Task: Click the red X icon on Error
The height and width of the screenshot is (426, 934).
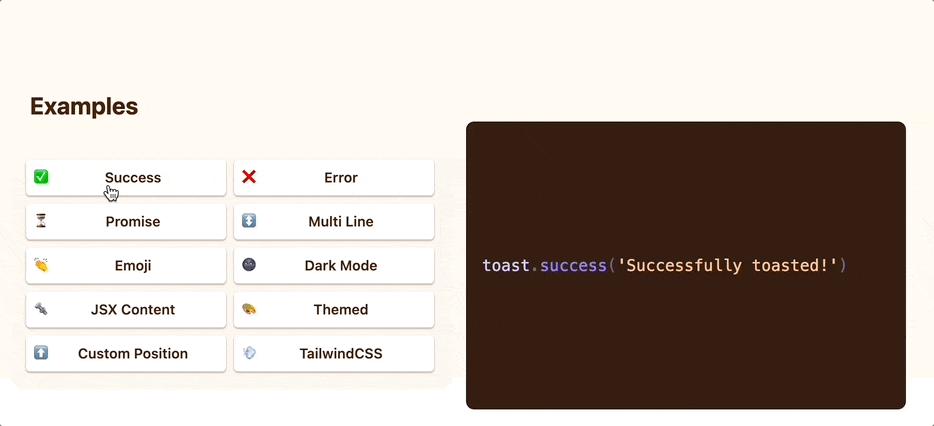Action: 249,177
